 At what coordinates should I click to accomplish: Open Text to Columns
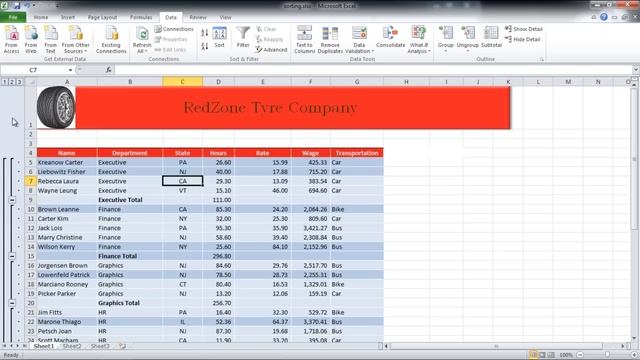(x=304, y=39)
